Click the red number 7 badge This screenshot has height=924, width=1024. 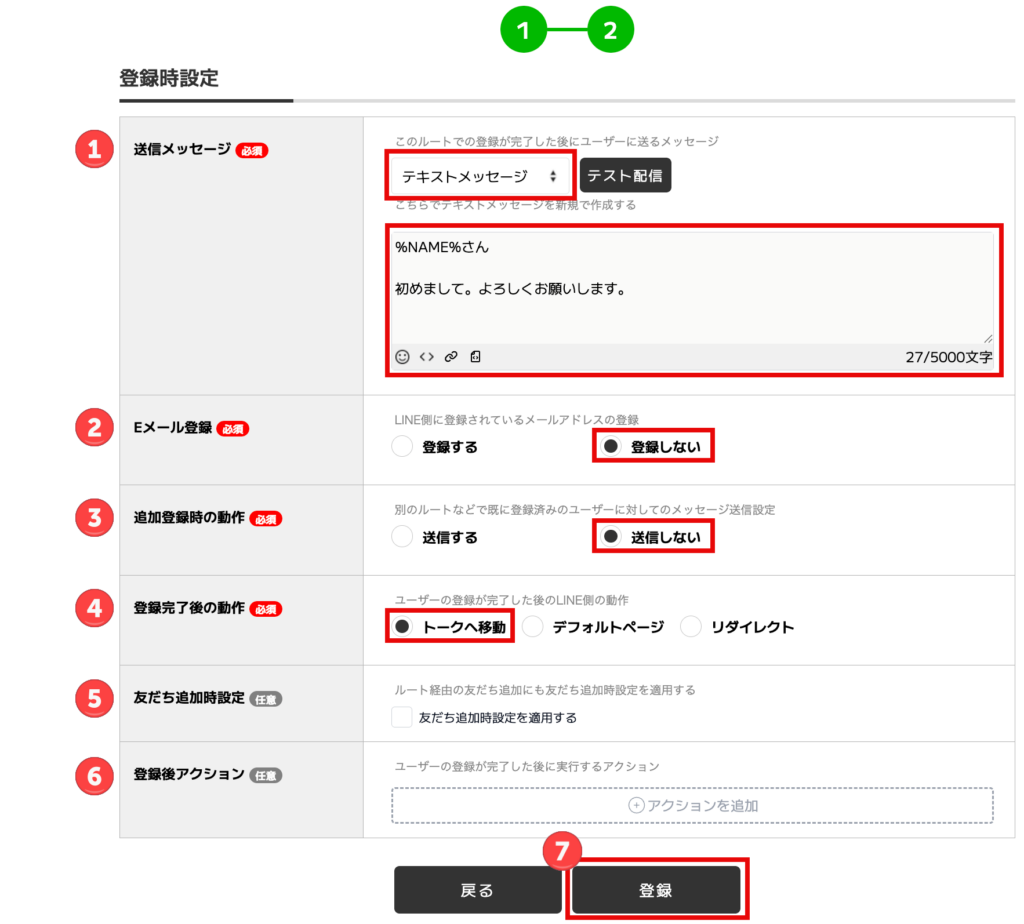pos(563,851)
